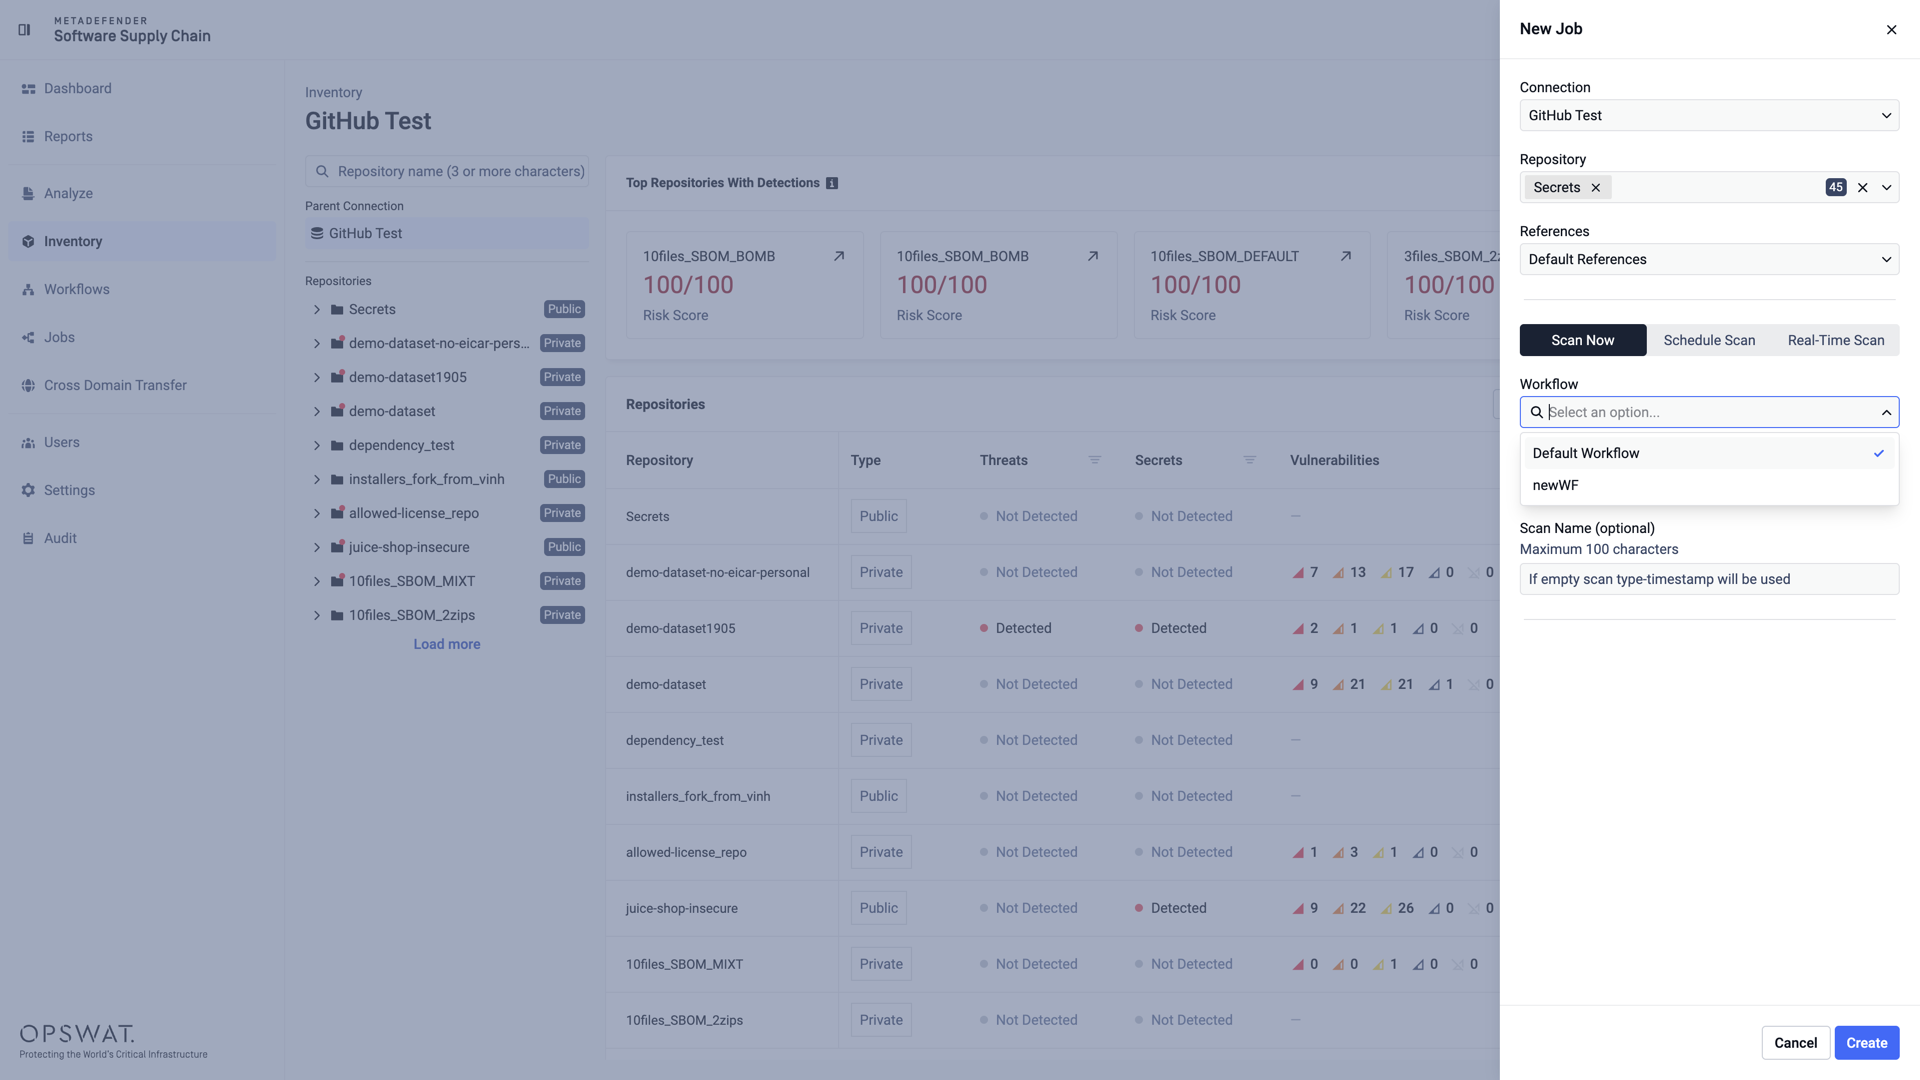This screenshot has width=1920, height=1080.
Task: Click allowed-license_repo in repositories table
Action: tap(686, 853)
